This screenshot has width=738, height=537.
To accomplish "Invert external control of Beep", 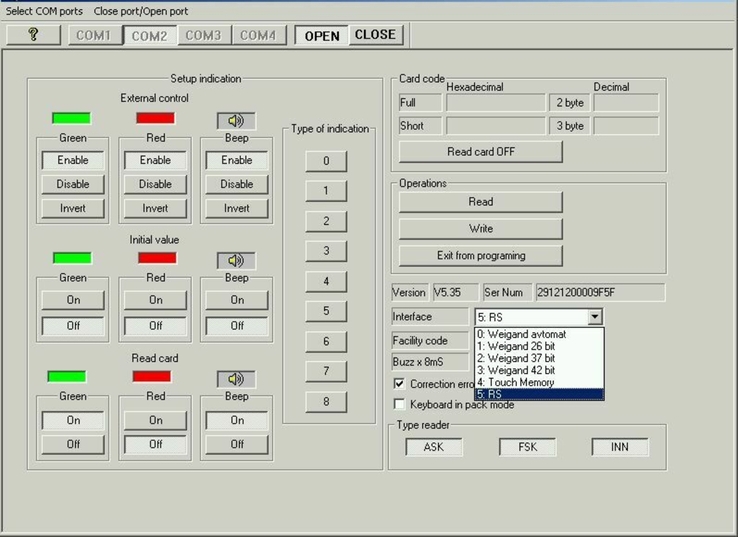I will pos(237,208).
